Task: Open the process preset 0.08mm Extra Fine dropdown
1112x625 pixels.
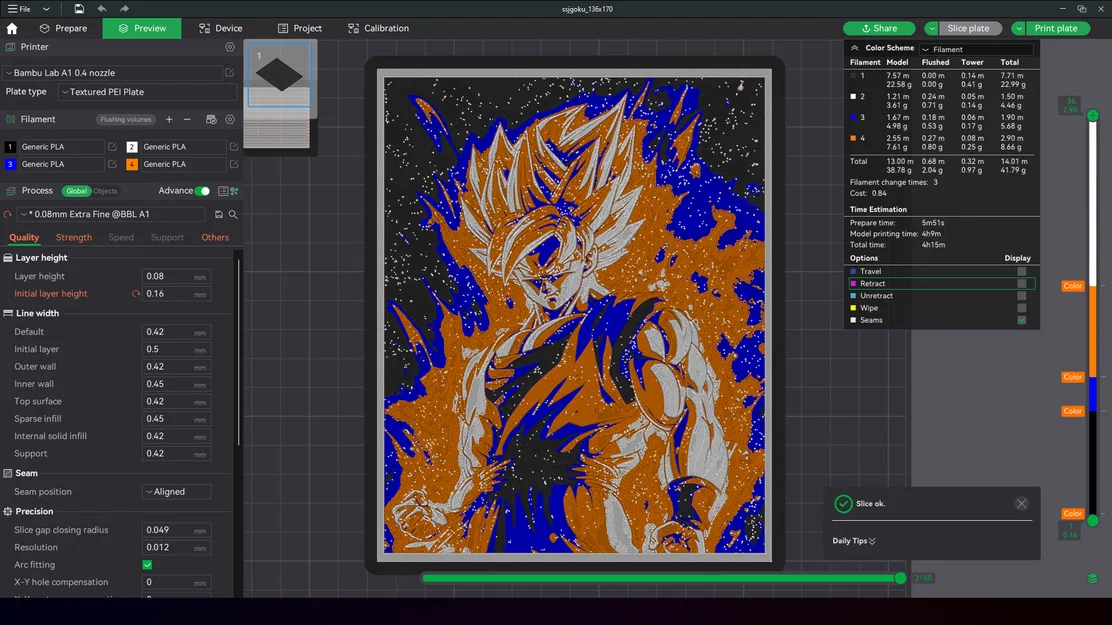Action: click(x=112, y=214)
